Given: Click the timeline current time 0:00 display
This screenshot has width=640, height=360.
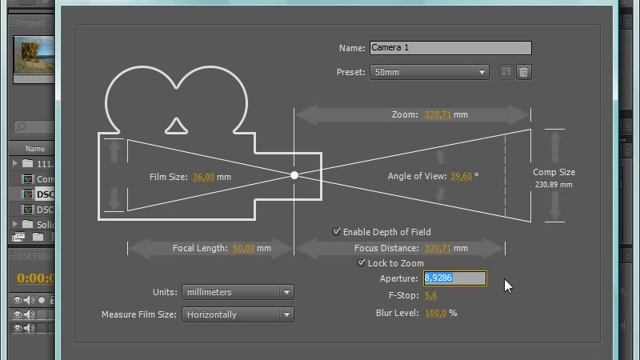Looking at the screenshot, I should click(35, 278).
